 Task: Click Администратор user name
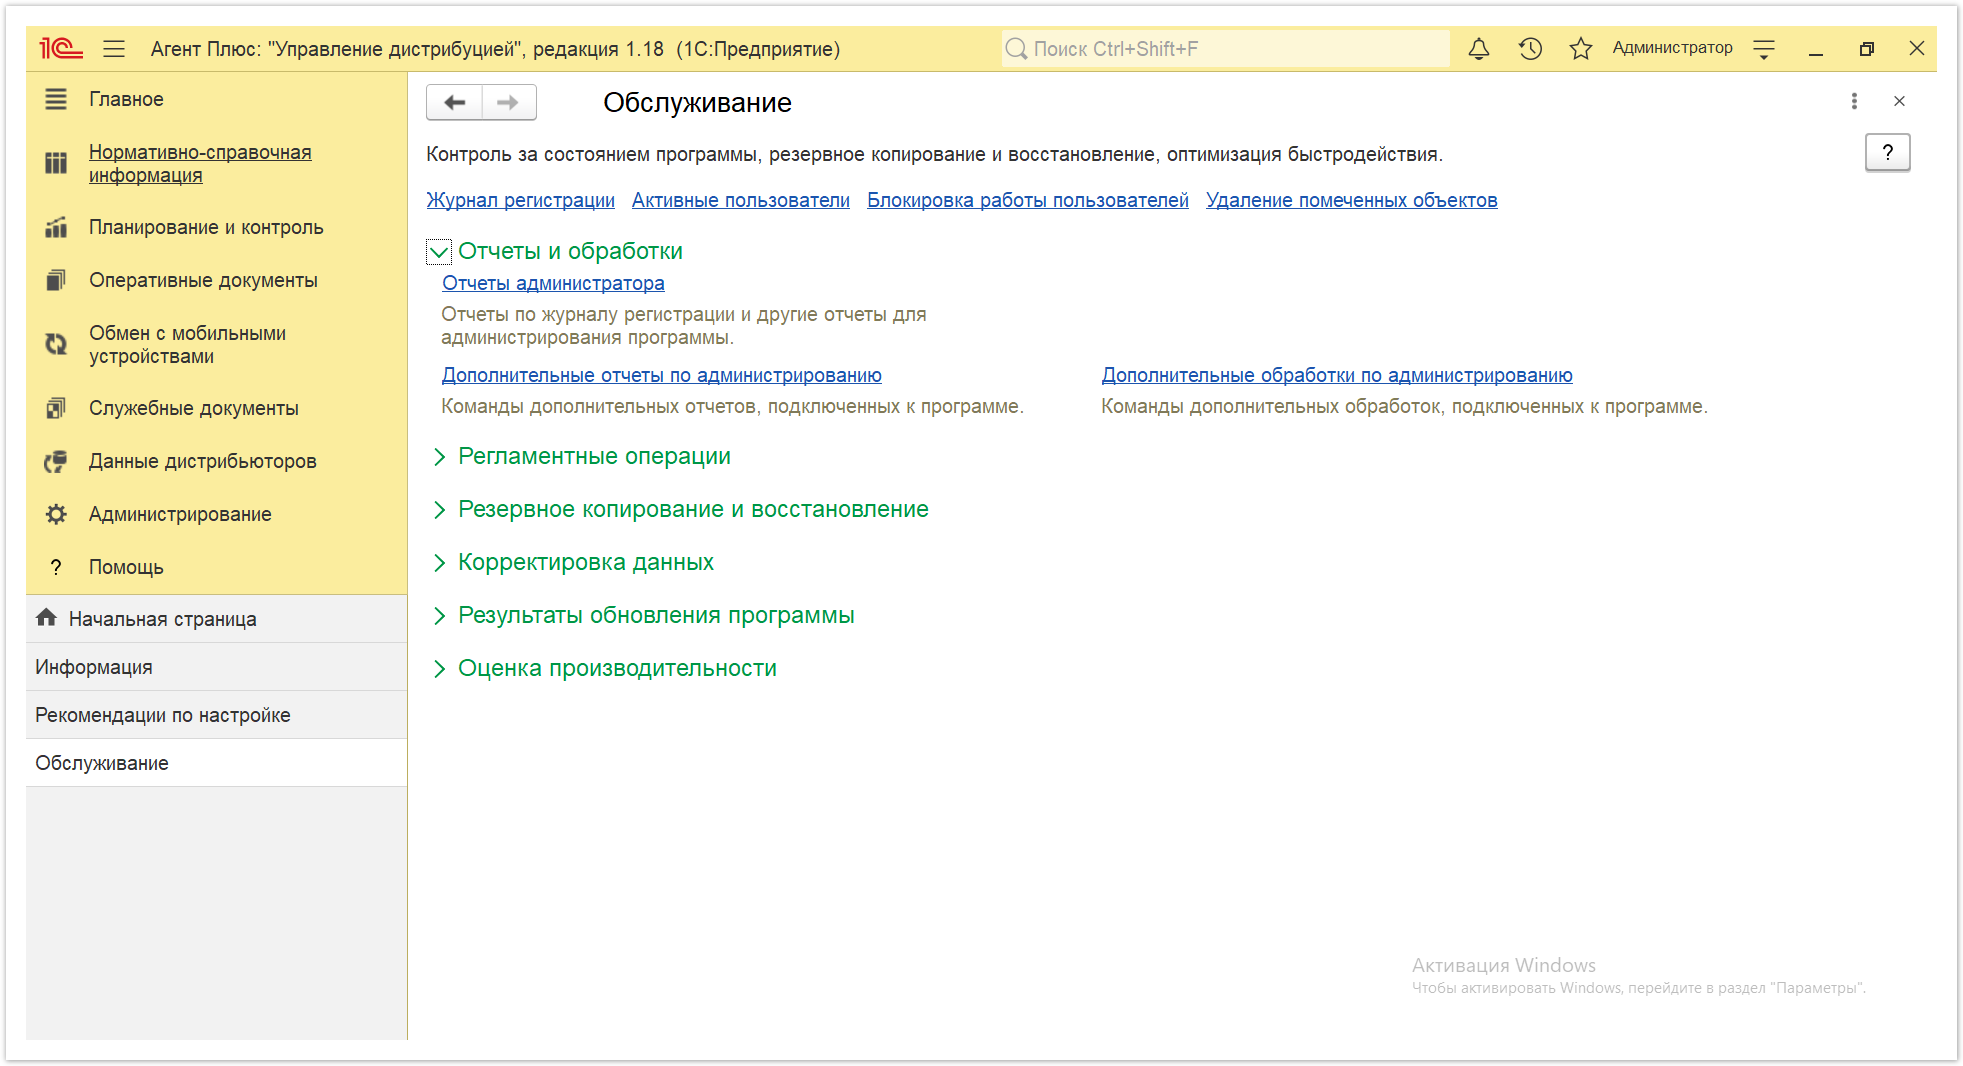(x=1672, y=48)
